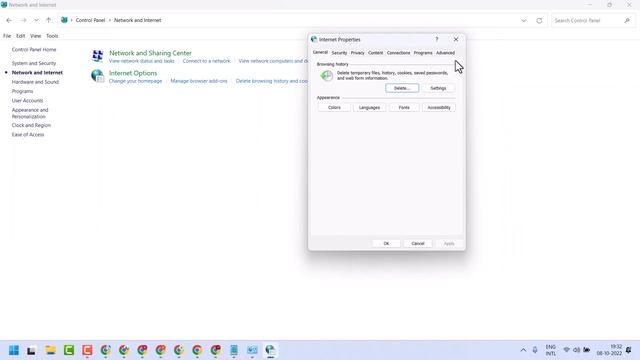The height and width of the screenshot is (360, 640).
Task: Open the View menu
Action: 36,36
